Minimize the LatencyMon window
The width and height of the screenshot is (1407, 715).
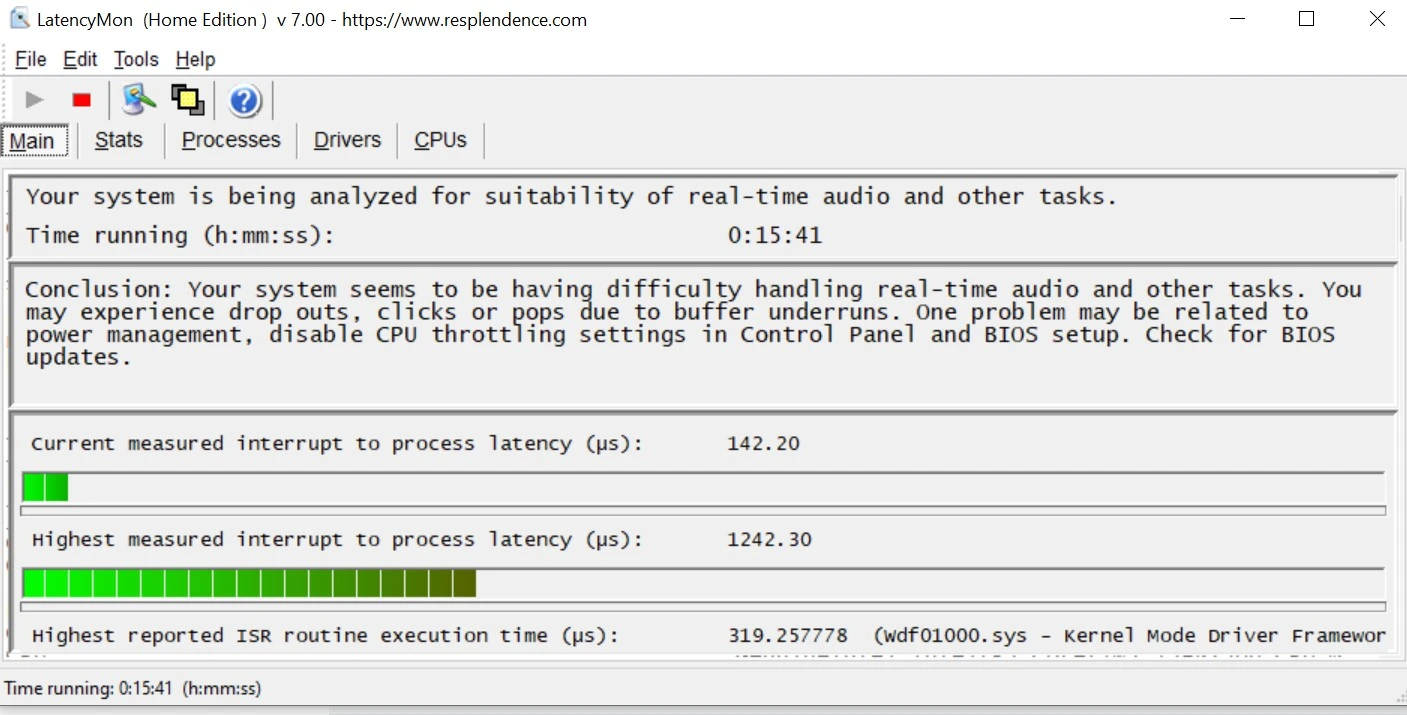[1235, 19]
